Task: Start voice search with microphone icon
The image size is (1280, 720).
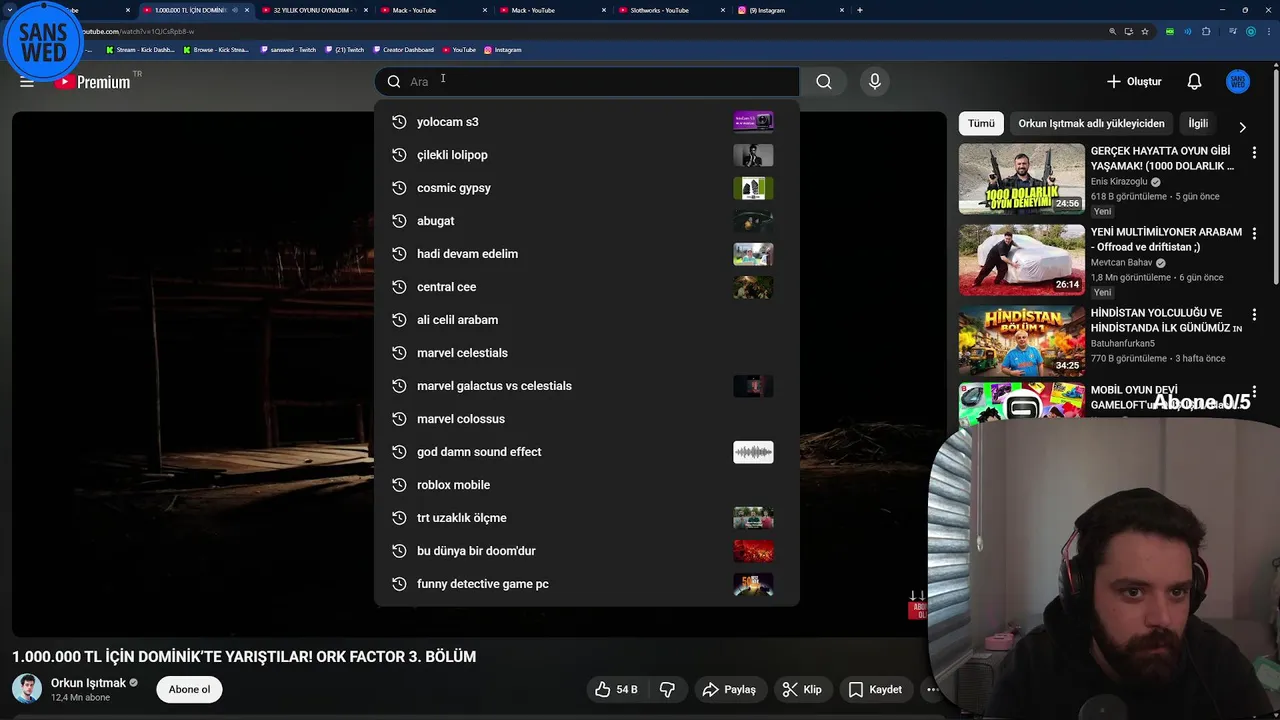Action: pyautogui.click(x=875, y=82)
